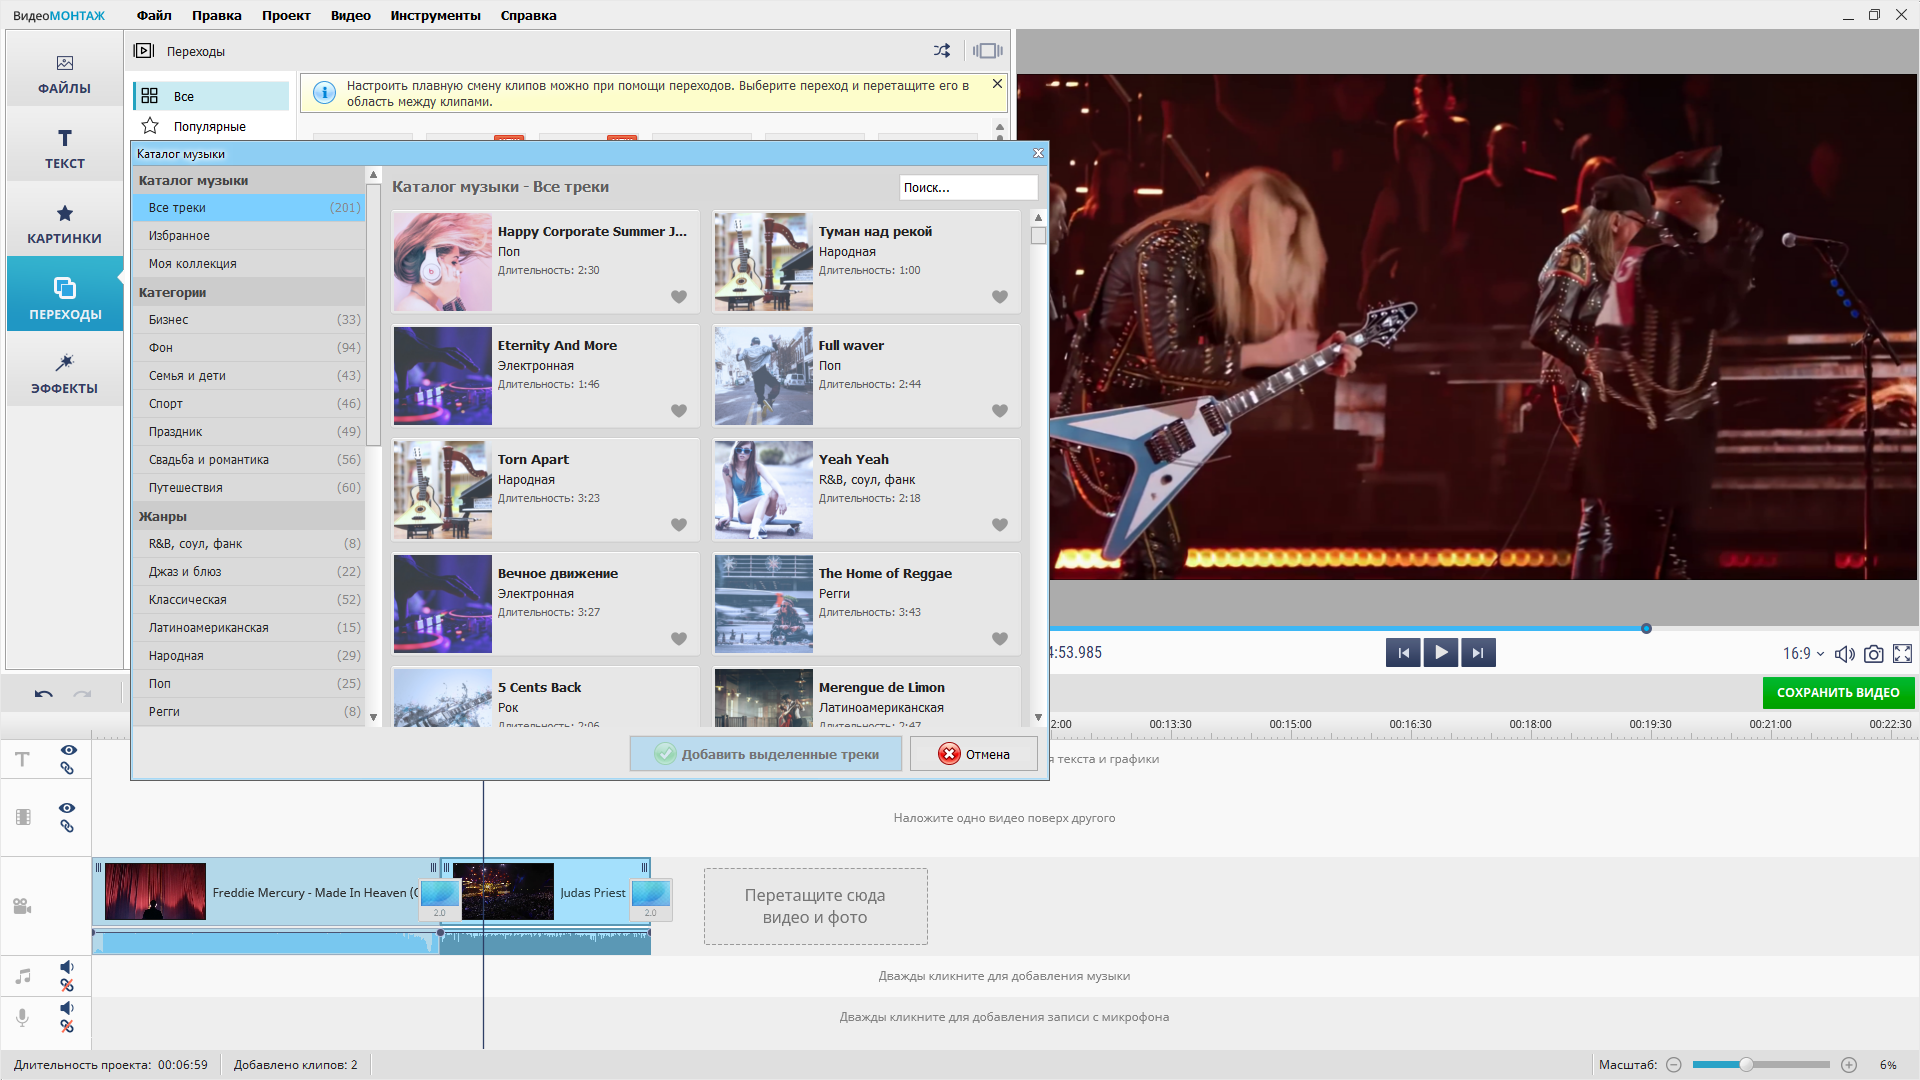
Task: Open the Справка menu
Action: coord(529,15)
